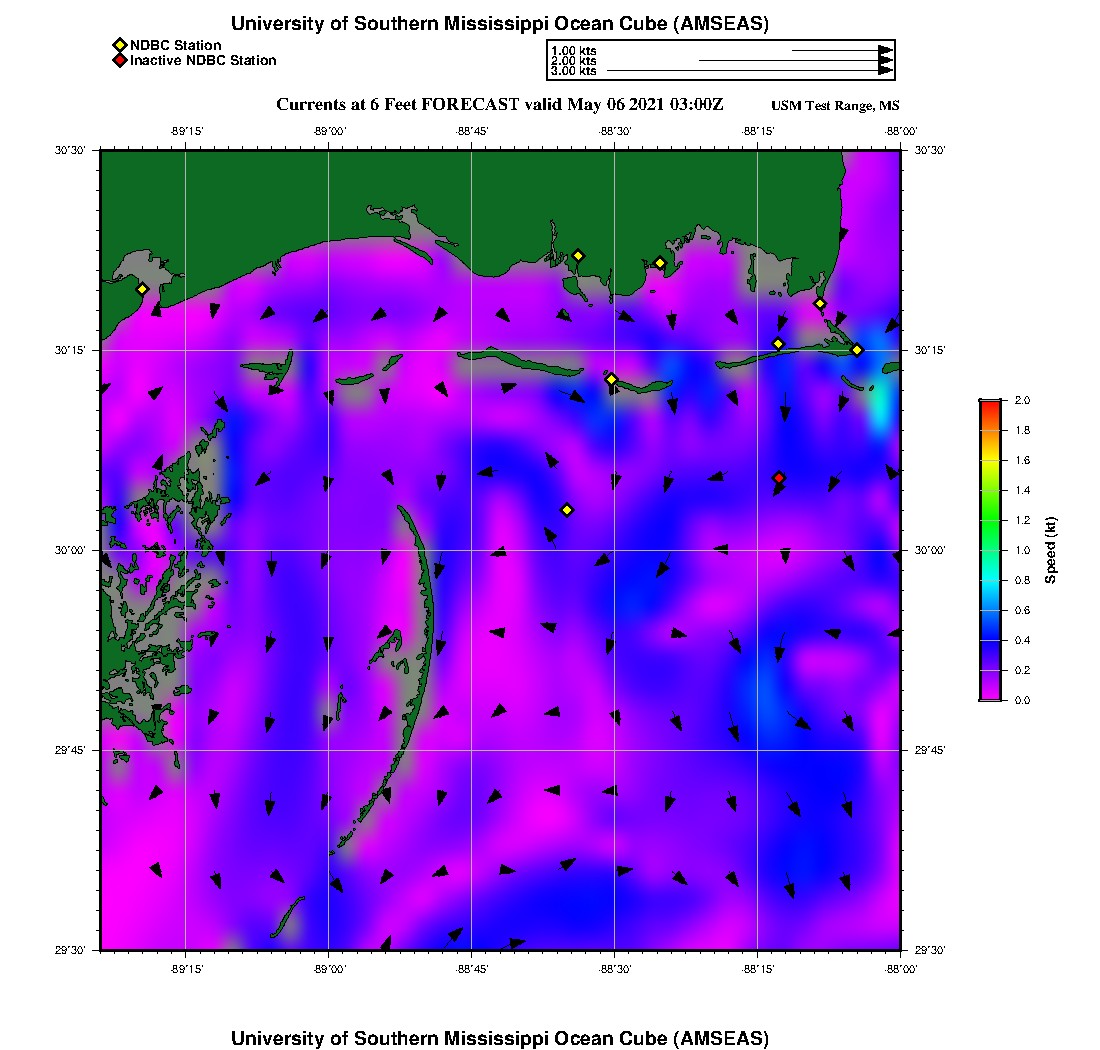The height and width of the screenshot is (1050, 1100).
Task: Select the "USM Test Range, MS" label
Action: 835,106
